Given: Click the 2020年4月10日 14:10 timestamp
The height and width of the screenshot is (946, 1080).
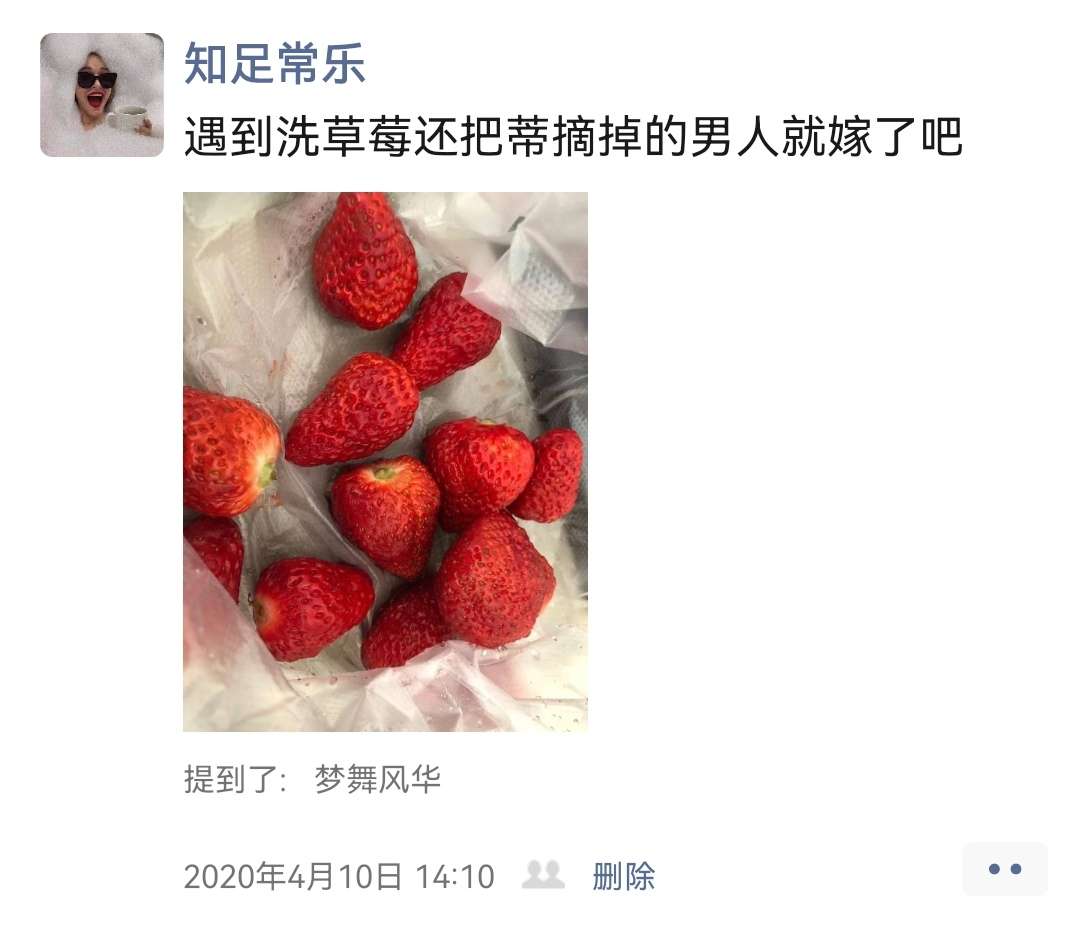Looking at the screenshot, I should click(x=339, y=876).
